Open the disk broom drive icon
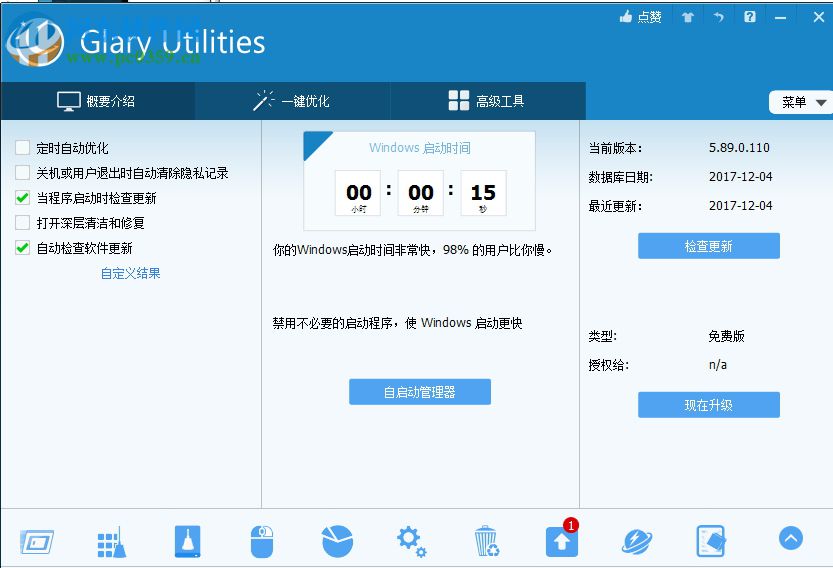The height and width of the screenshot is (568, 833). (x=188, y=541)
